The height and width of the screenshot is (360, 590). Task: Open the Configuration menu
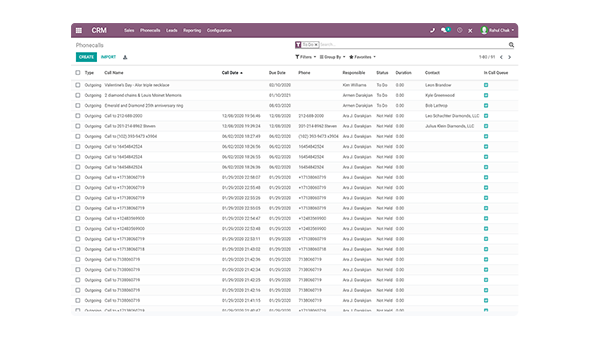pos(219,30)
